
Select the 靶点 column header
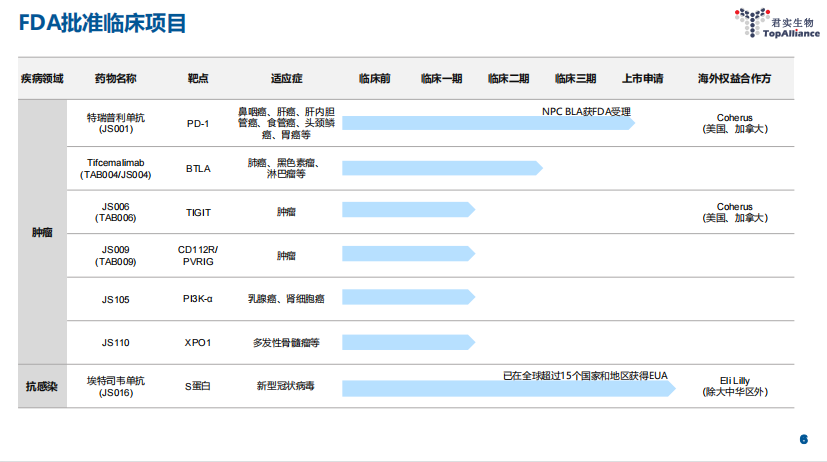click(x=198, y=78)
